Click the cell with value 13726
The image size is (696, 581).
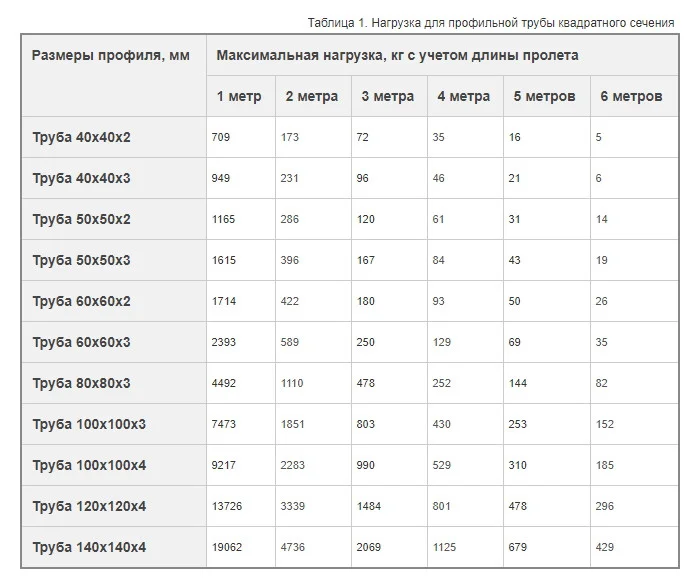[x=227, y=506]
